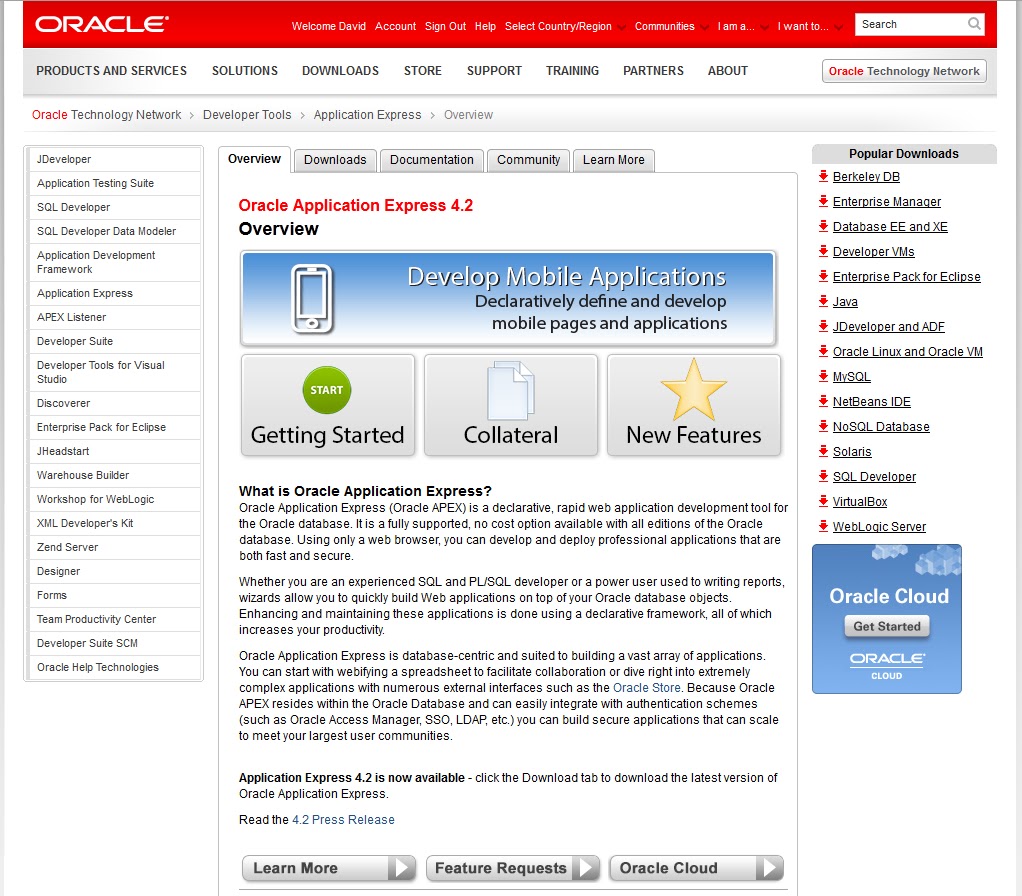Click the Oracle logo in header
The height and width of the screenshot is (896, 1022).
point(102,24)
